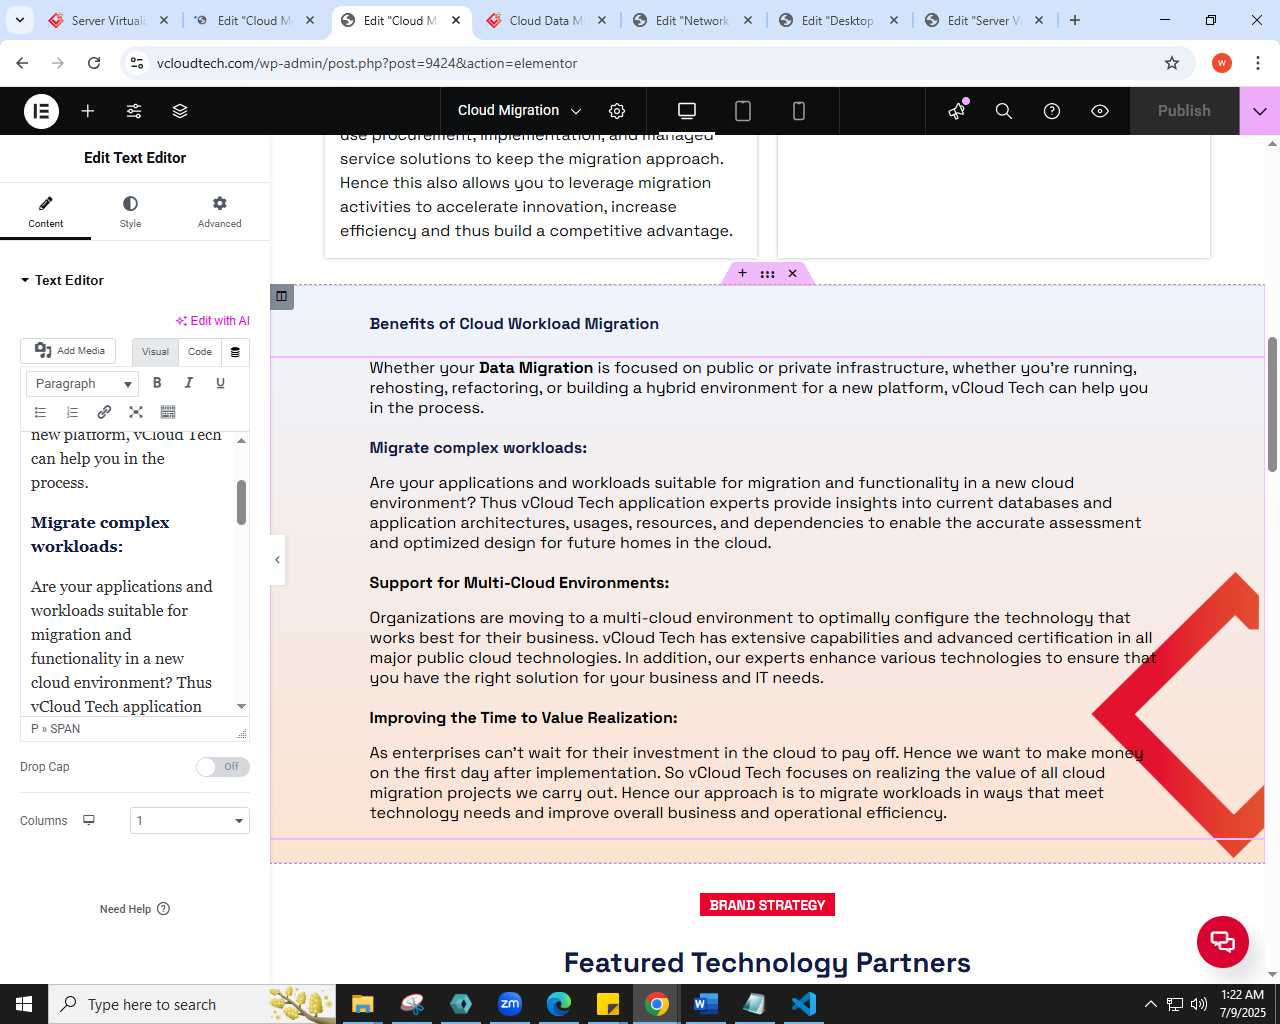Switch to desktop preview mode

(687, 111)
